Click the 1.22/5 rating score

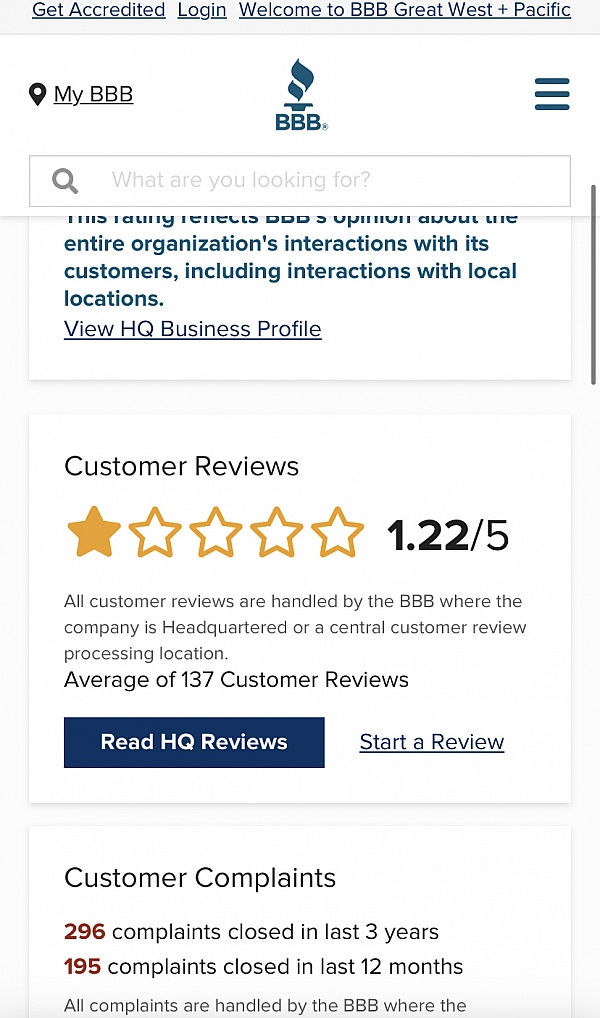(448, 535)
